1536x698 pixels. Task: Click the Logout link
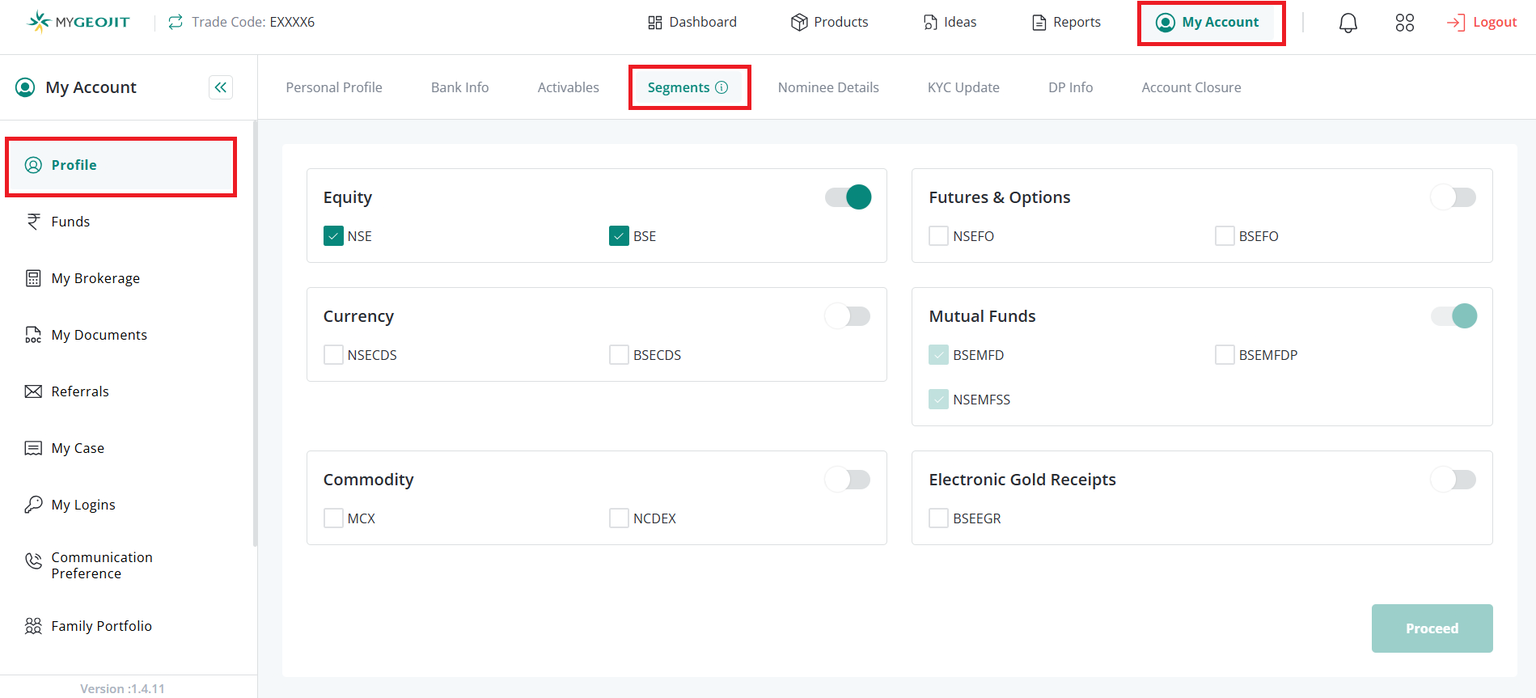[x=1482, y=22]
